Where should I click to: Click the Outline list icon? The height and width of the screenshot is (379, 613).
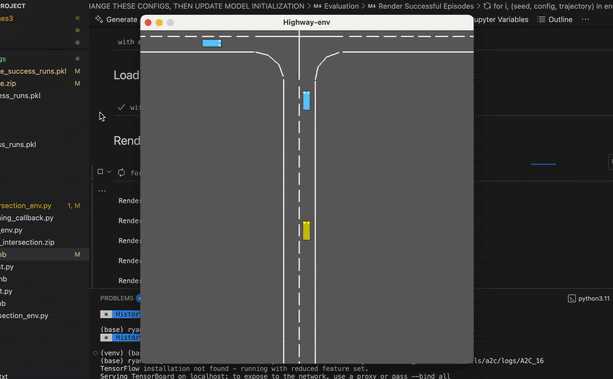[541, 20]
